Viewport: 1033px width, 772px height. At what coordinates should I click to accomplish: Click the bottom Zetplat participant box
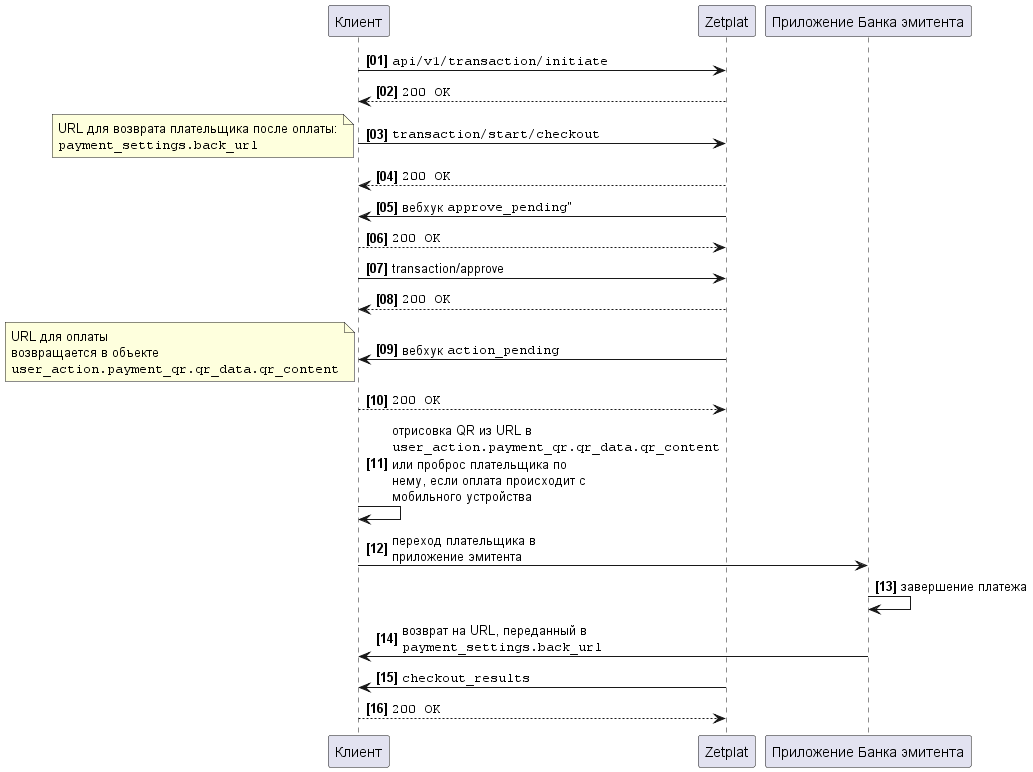click(726, 751)
